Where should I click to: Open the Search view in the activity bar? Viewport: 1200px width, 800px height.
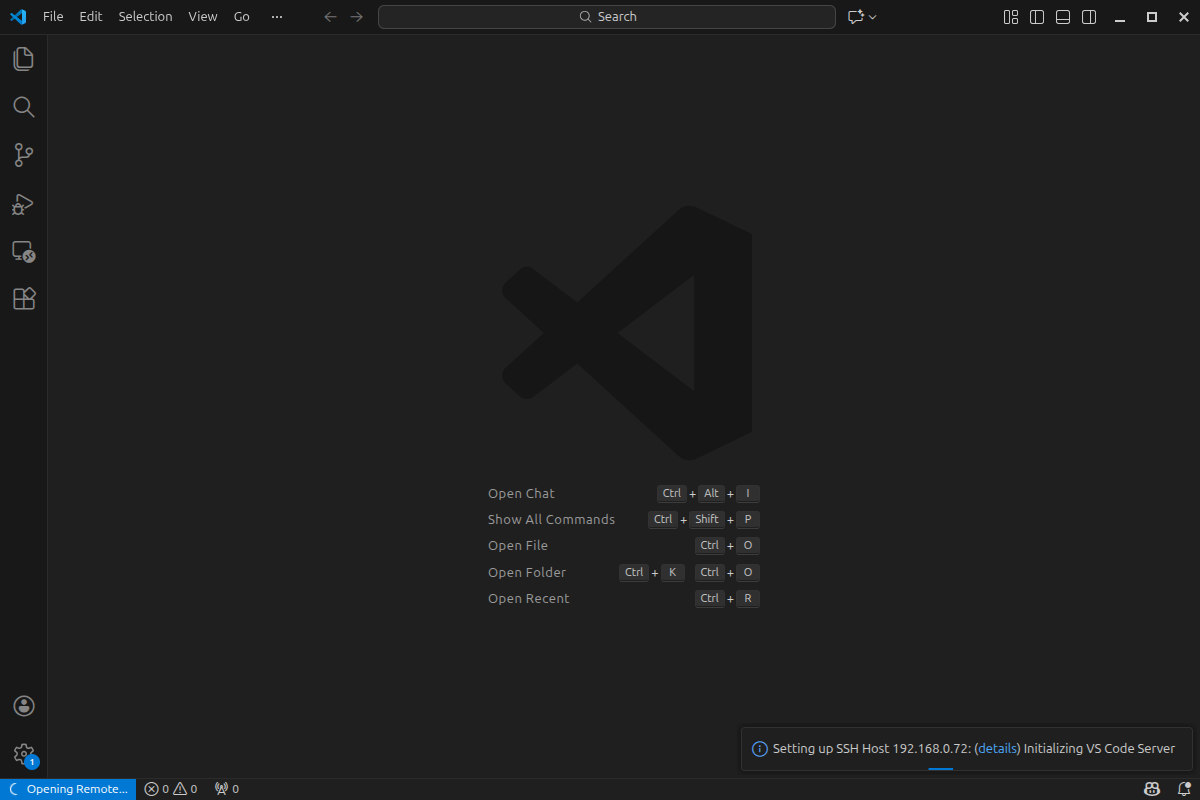coord(24,107)
